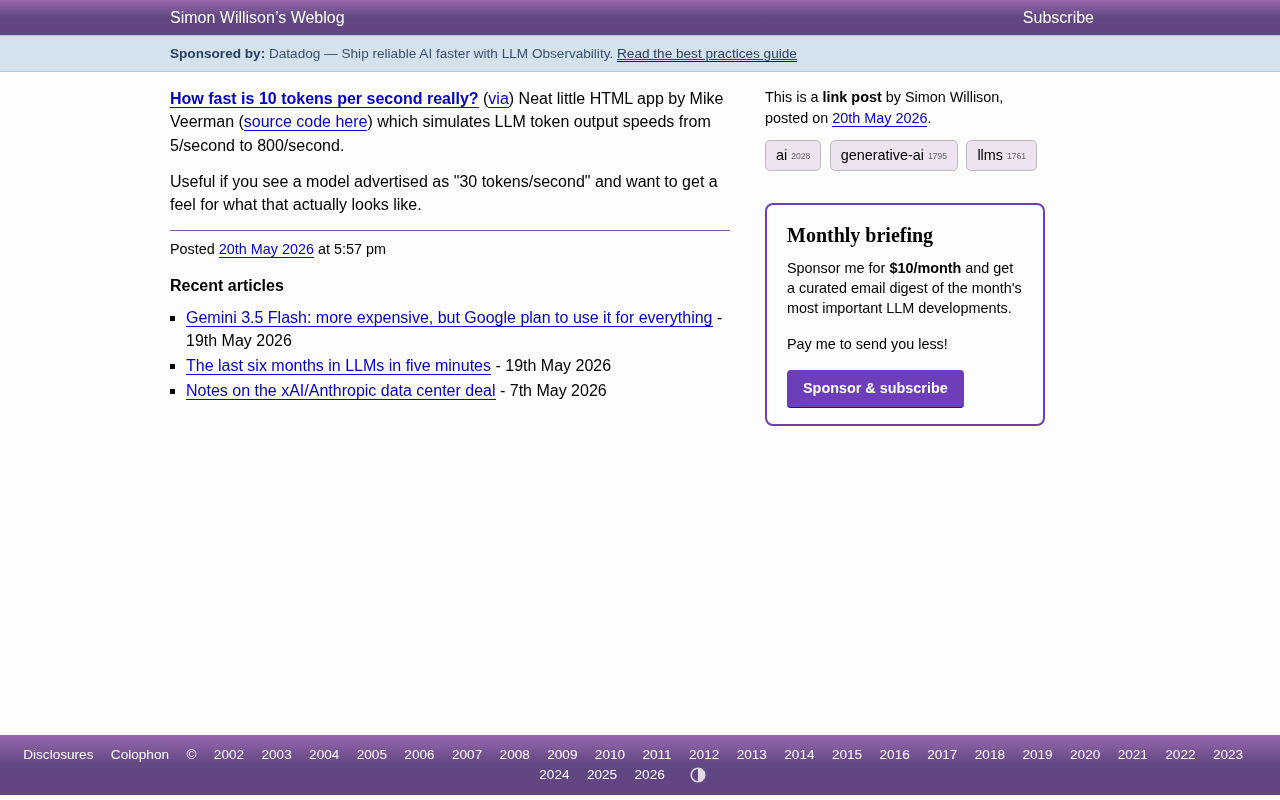The height and width of the screenshot is (800, 1280).
Task: Go to 2002 archive
Action: pyautogui.click(x=229, y=755)
